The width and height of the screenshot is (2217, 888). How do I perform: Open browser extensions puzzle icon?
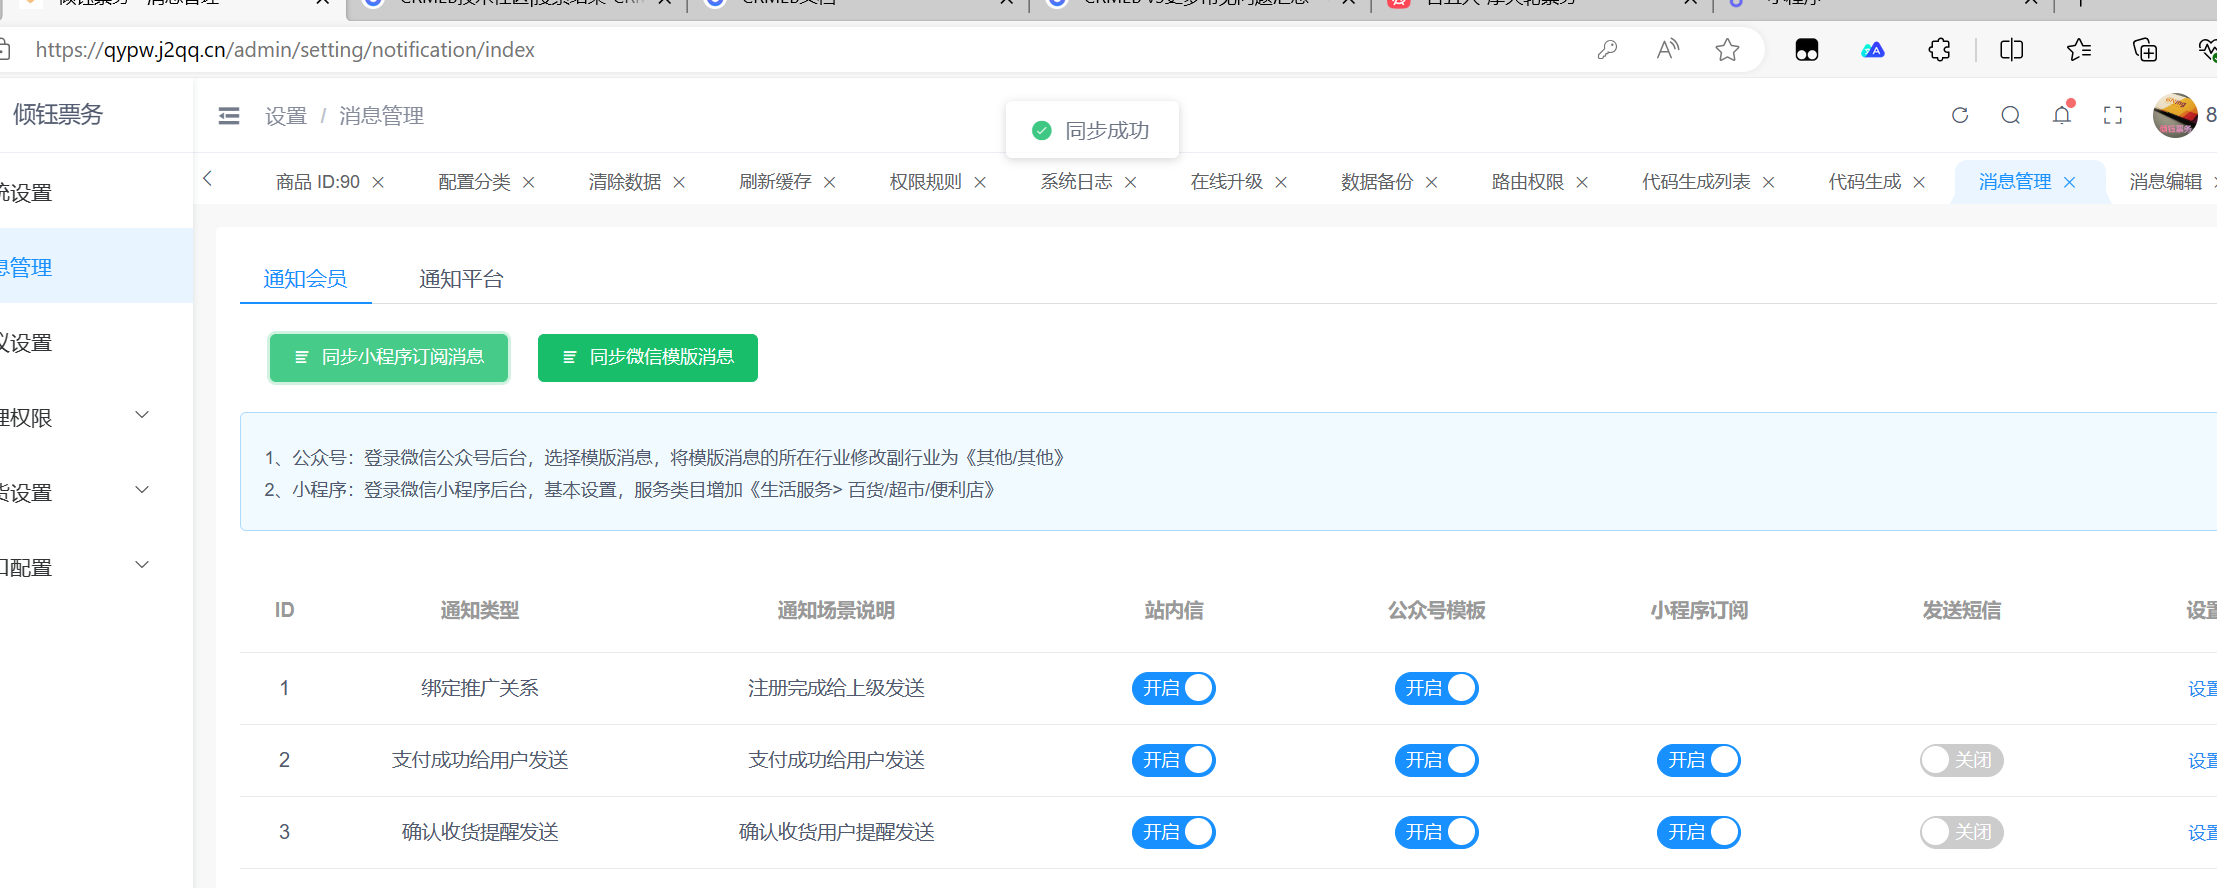(x=1939, y=50)
